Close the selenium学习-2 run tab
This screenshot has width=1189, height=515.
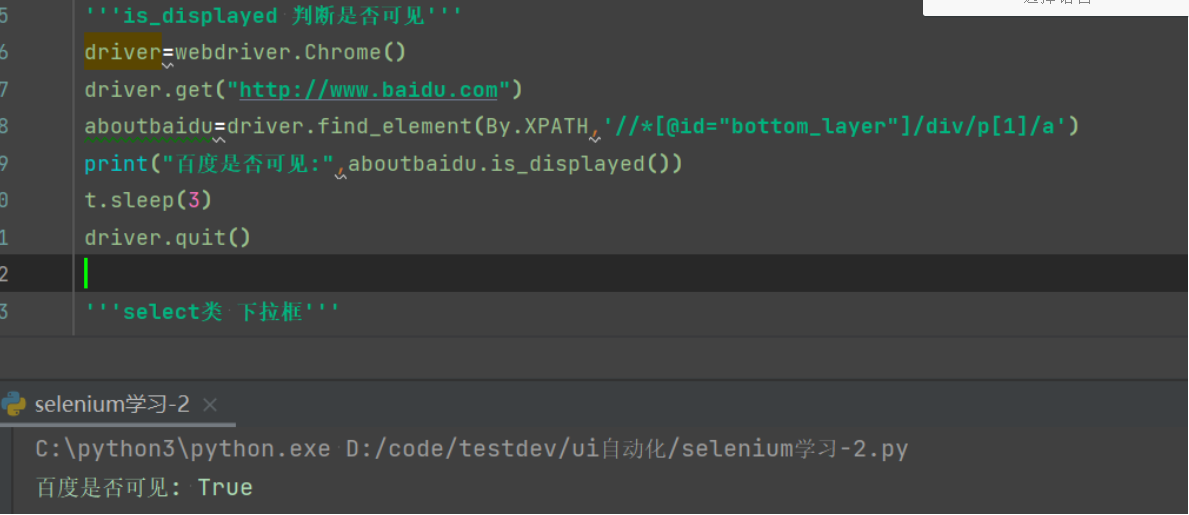click(x=209, y=405)
